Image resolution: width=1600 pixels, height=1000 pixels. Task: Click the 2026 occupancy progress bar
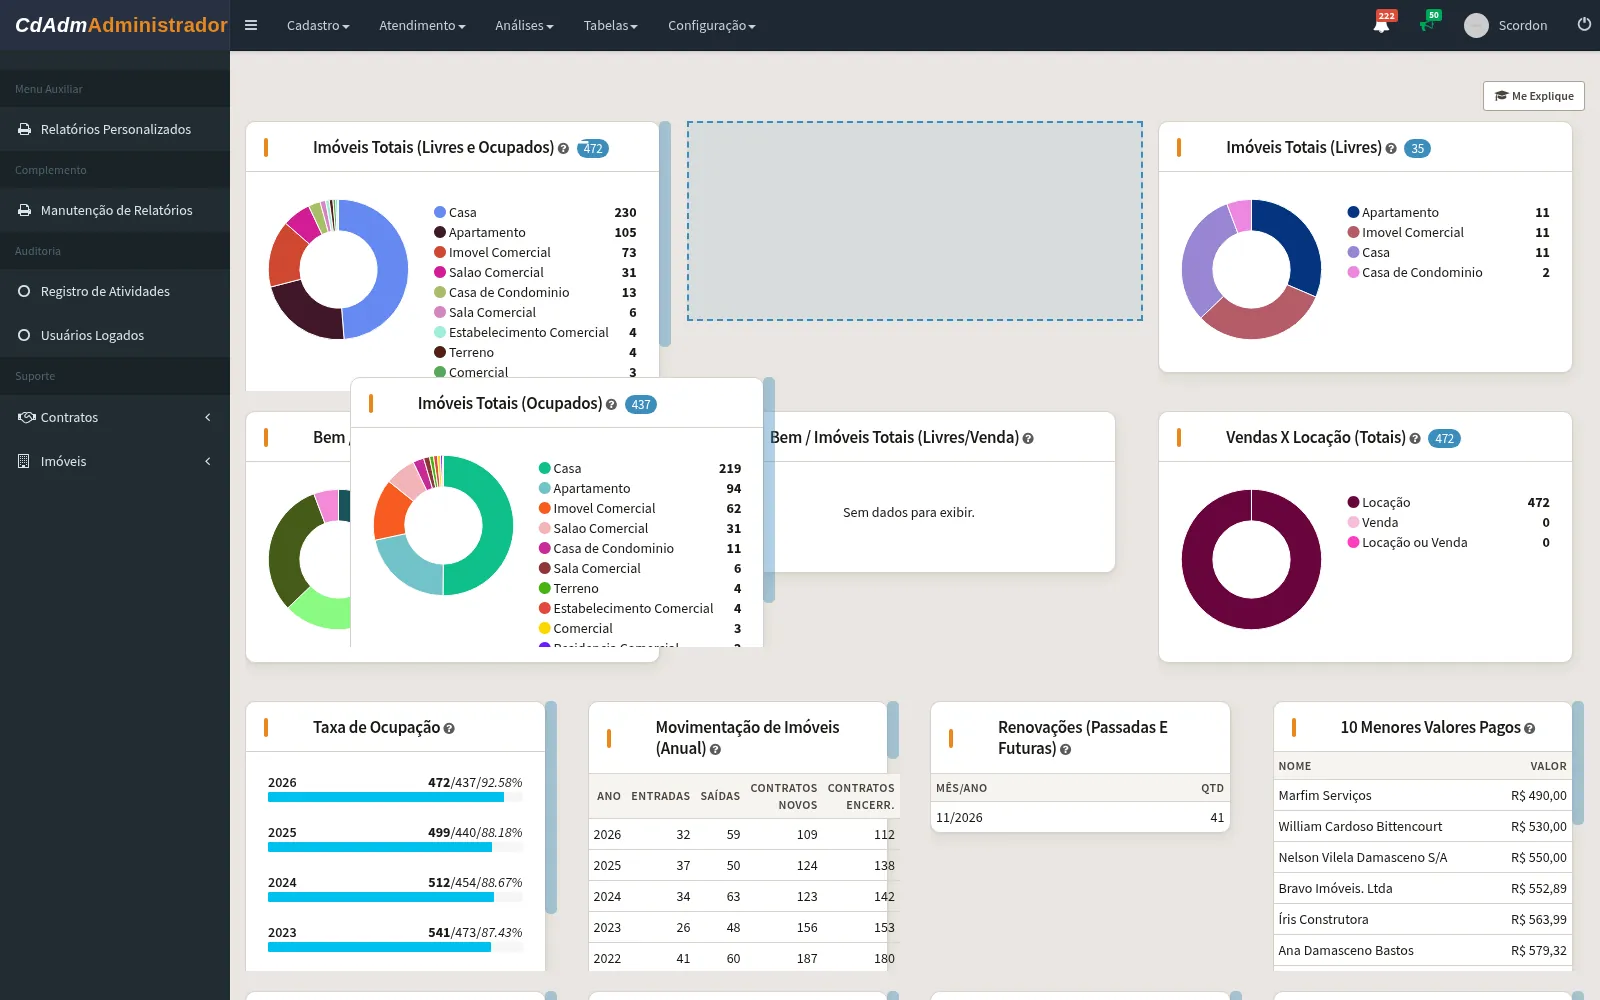coord(395,797)
